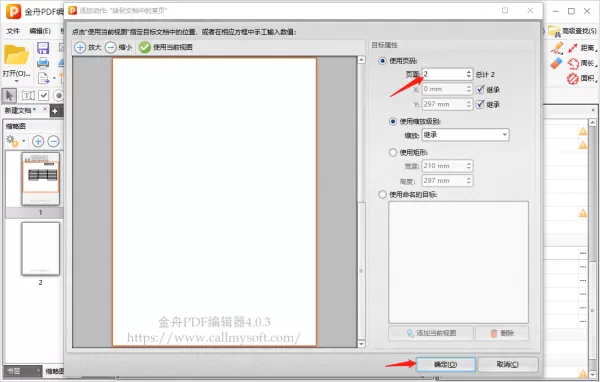Expand the gear options dropdown arrow
The width and height of the screenshot is (600, 382).
(x=23, y=141)
